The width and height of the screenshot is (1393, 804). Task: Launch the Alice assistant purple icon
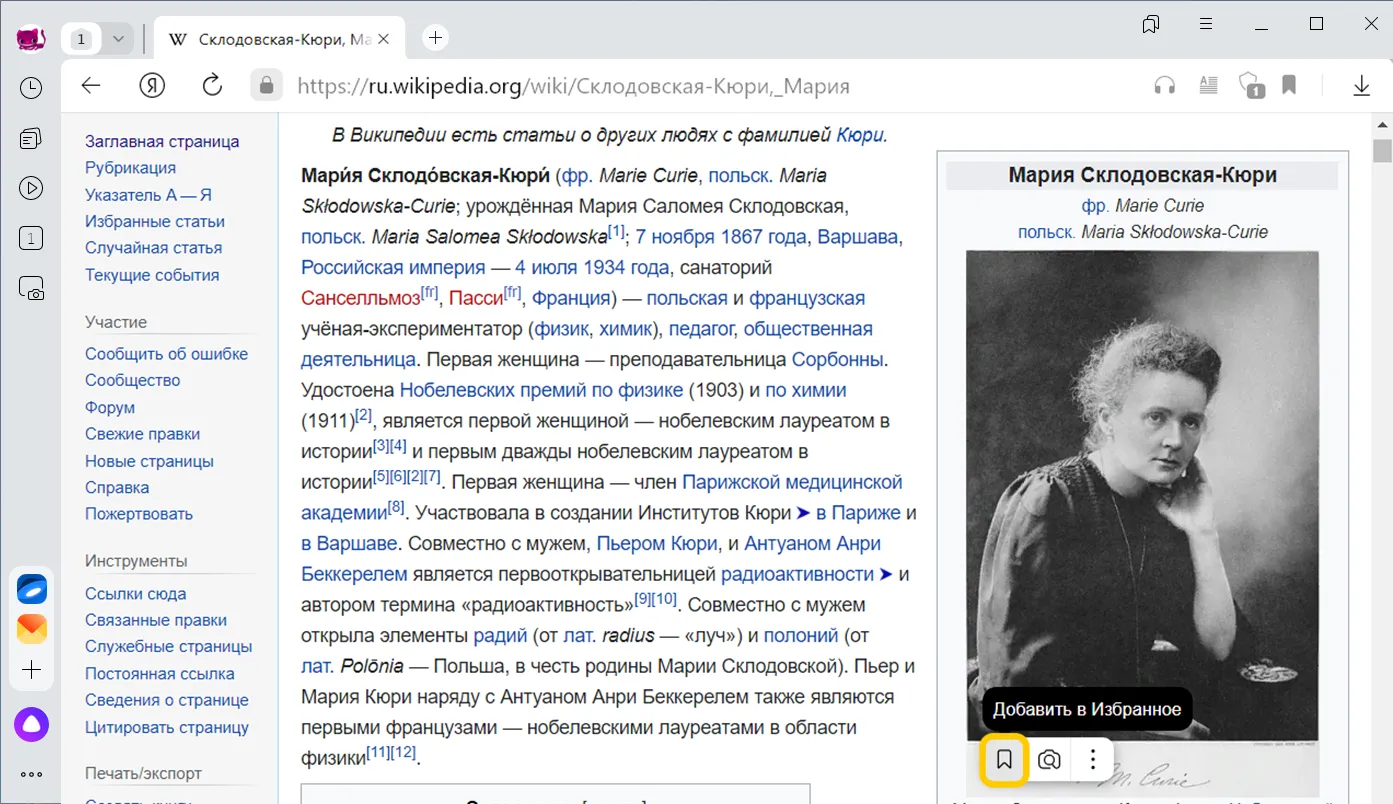31,724
